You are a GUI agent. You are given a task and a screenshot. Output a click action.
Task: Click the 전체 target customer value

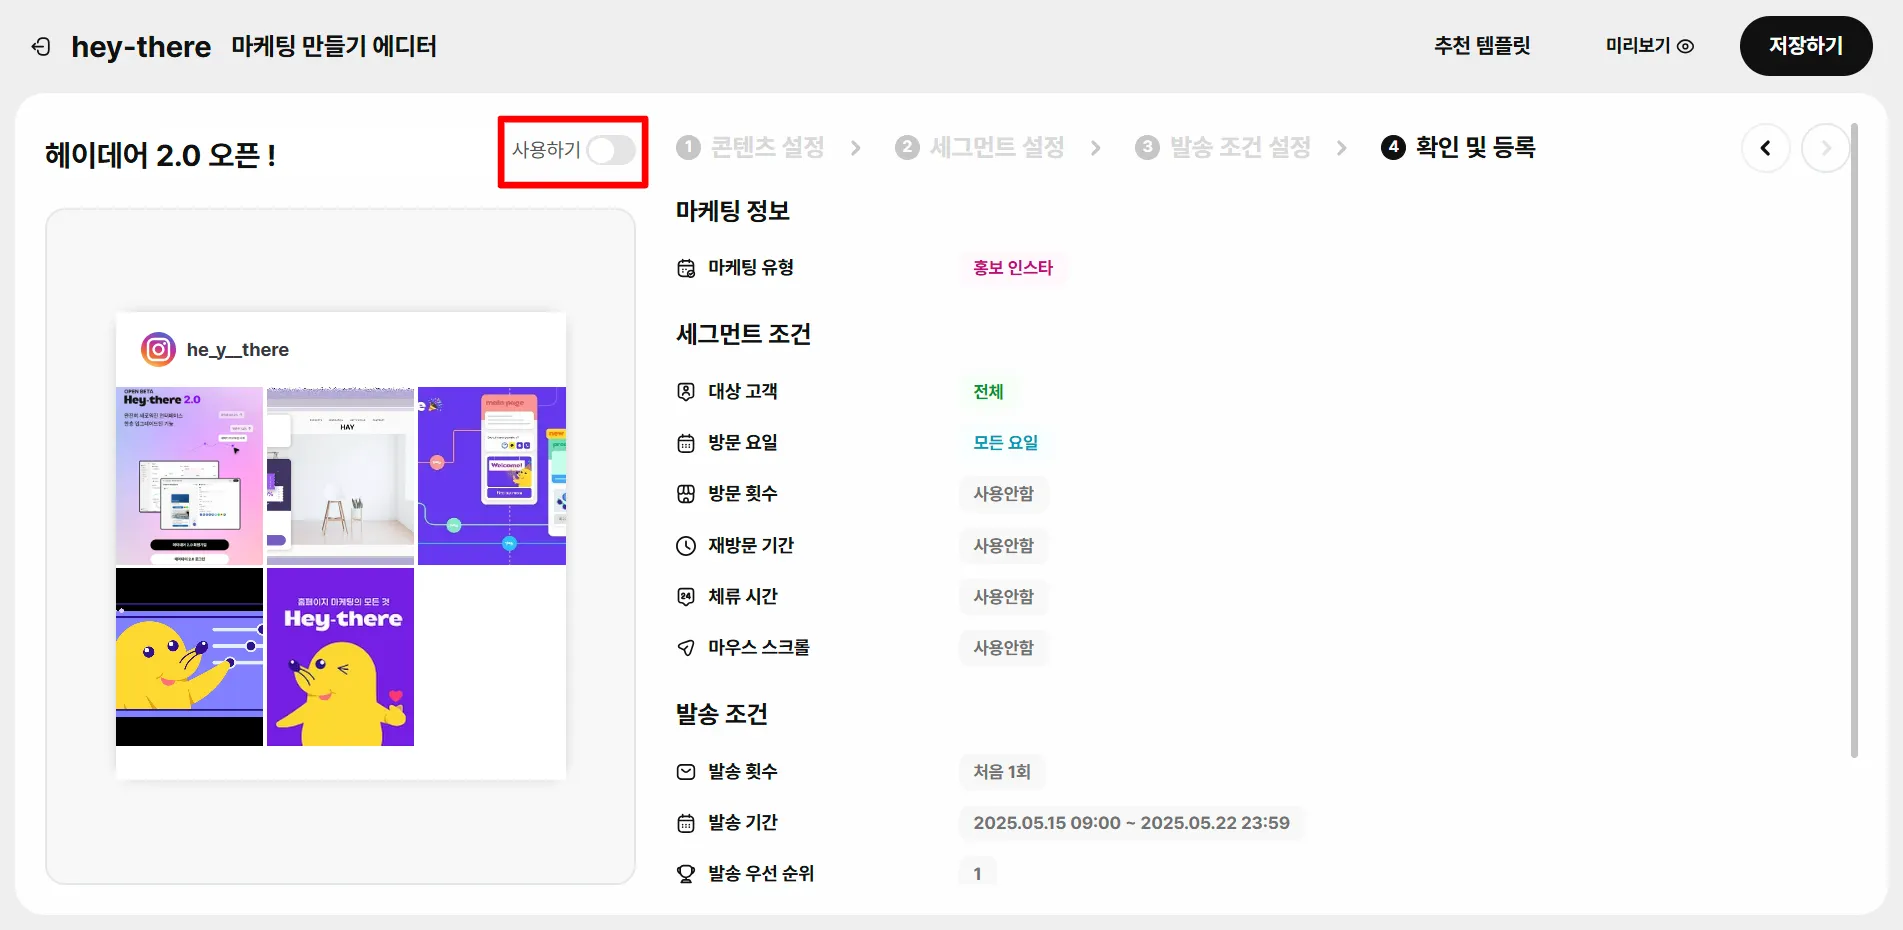click(988, 392)
